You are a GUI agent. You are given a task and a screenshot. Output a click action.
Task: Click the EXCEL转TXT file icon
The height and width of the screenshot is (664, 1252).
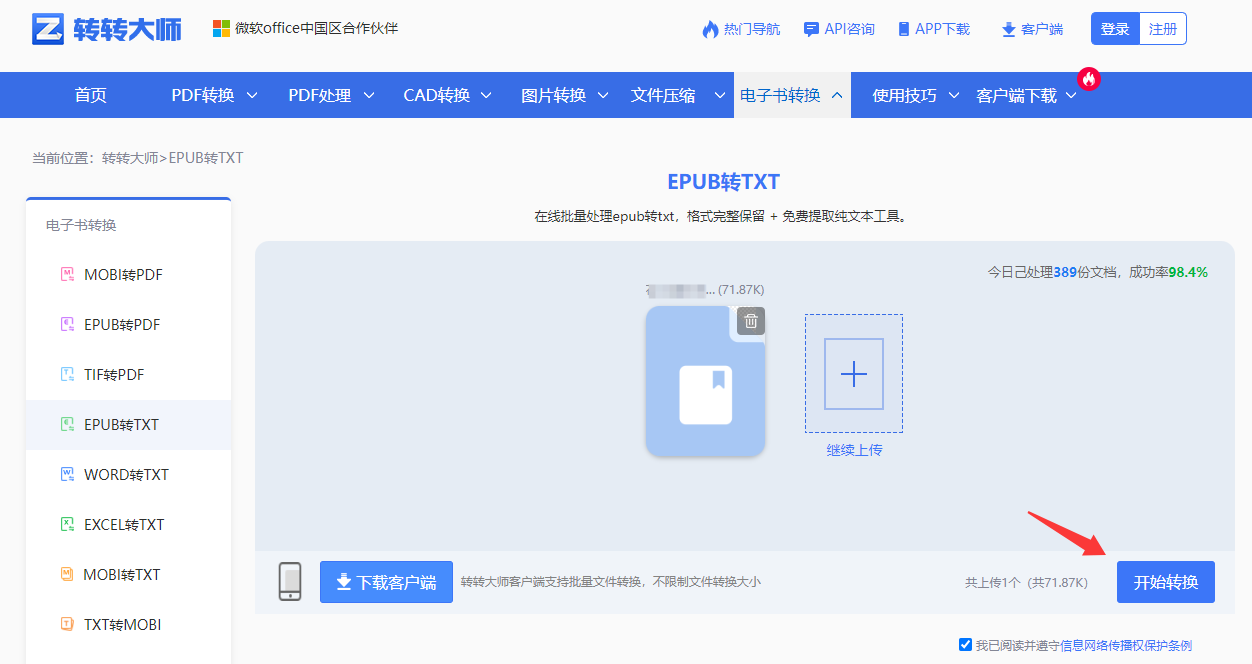click(68, 525)
